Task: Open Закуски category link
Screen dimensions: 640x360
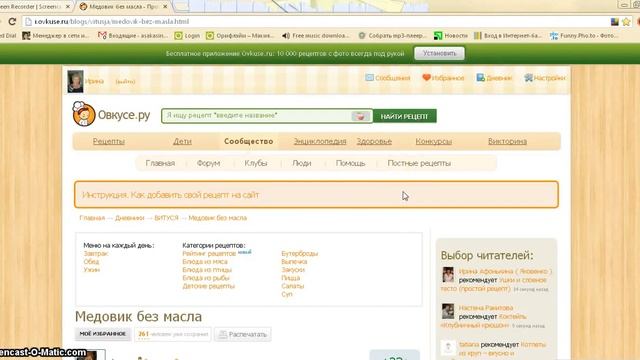Action: (x=293, y=270)
